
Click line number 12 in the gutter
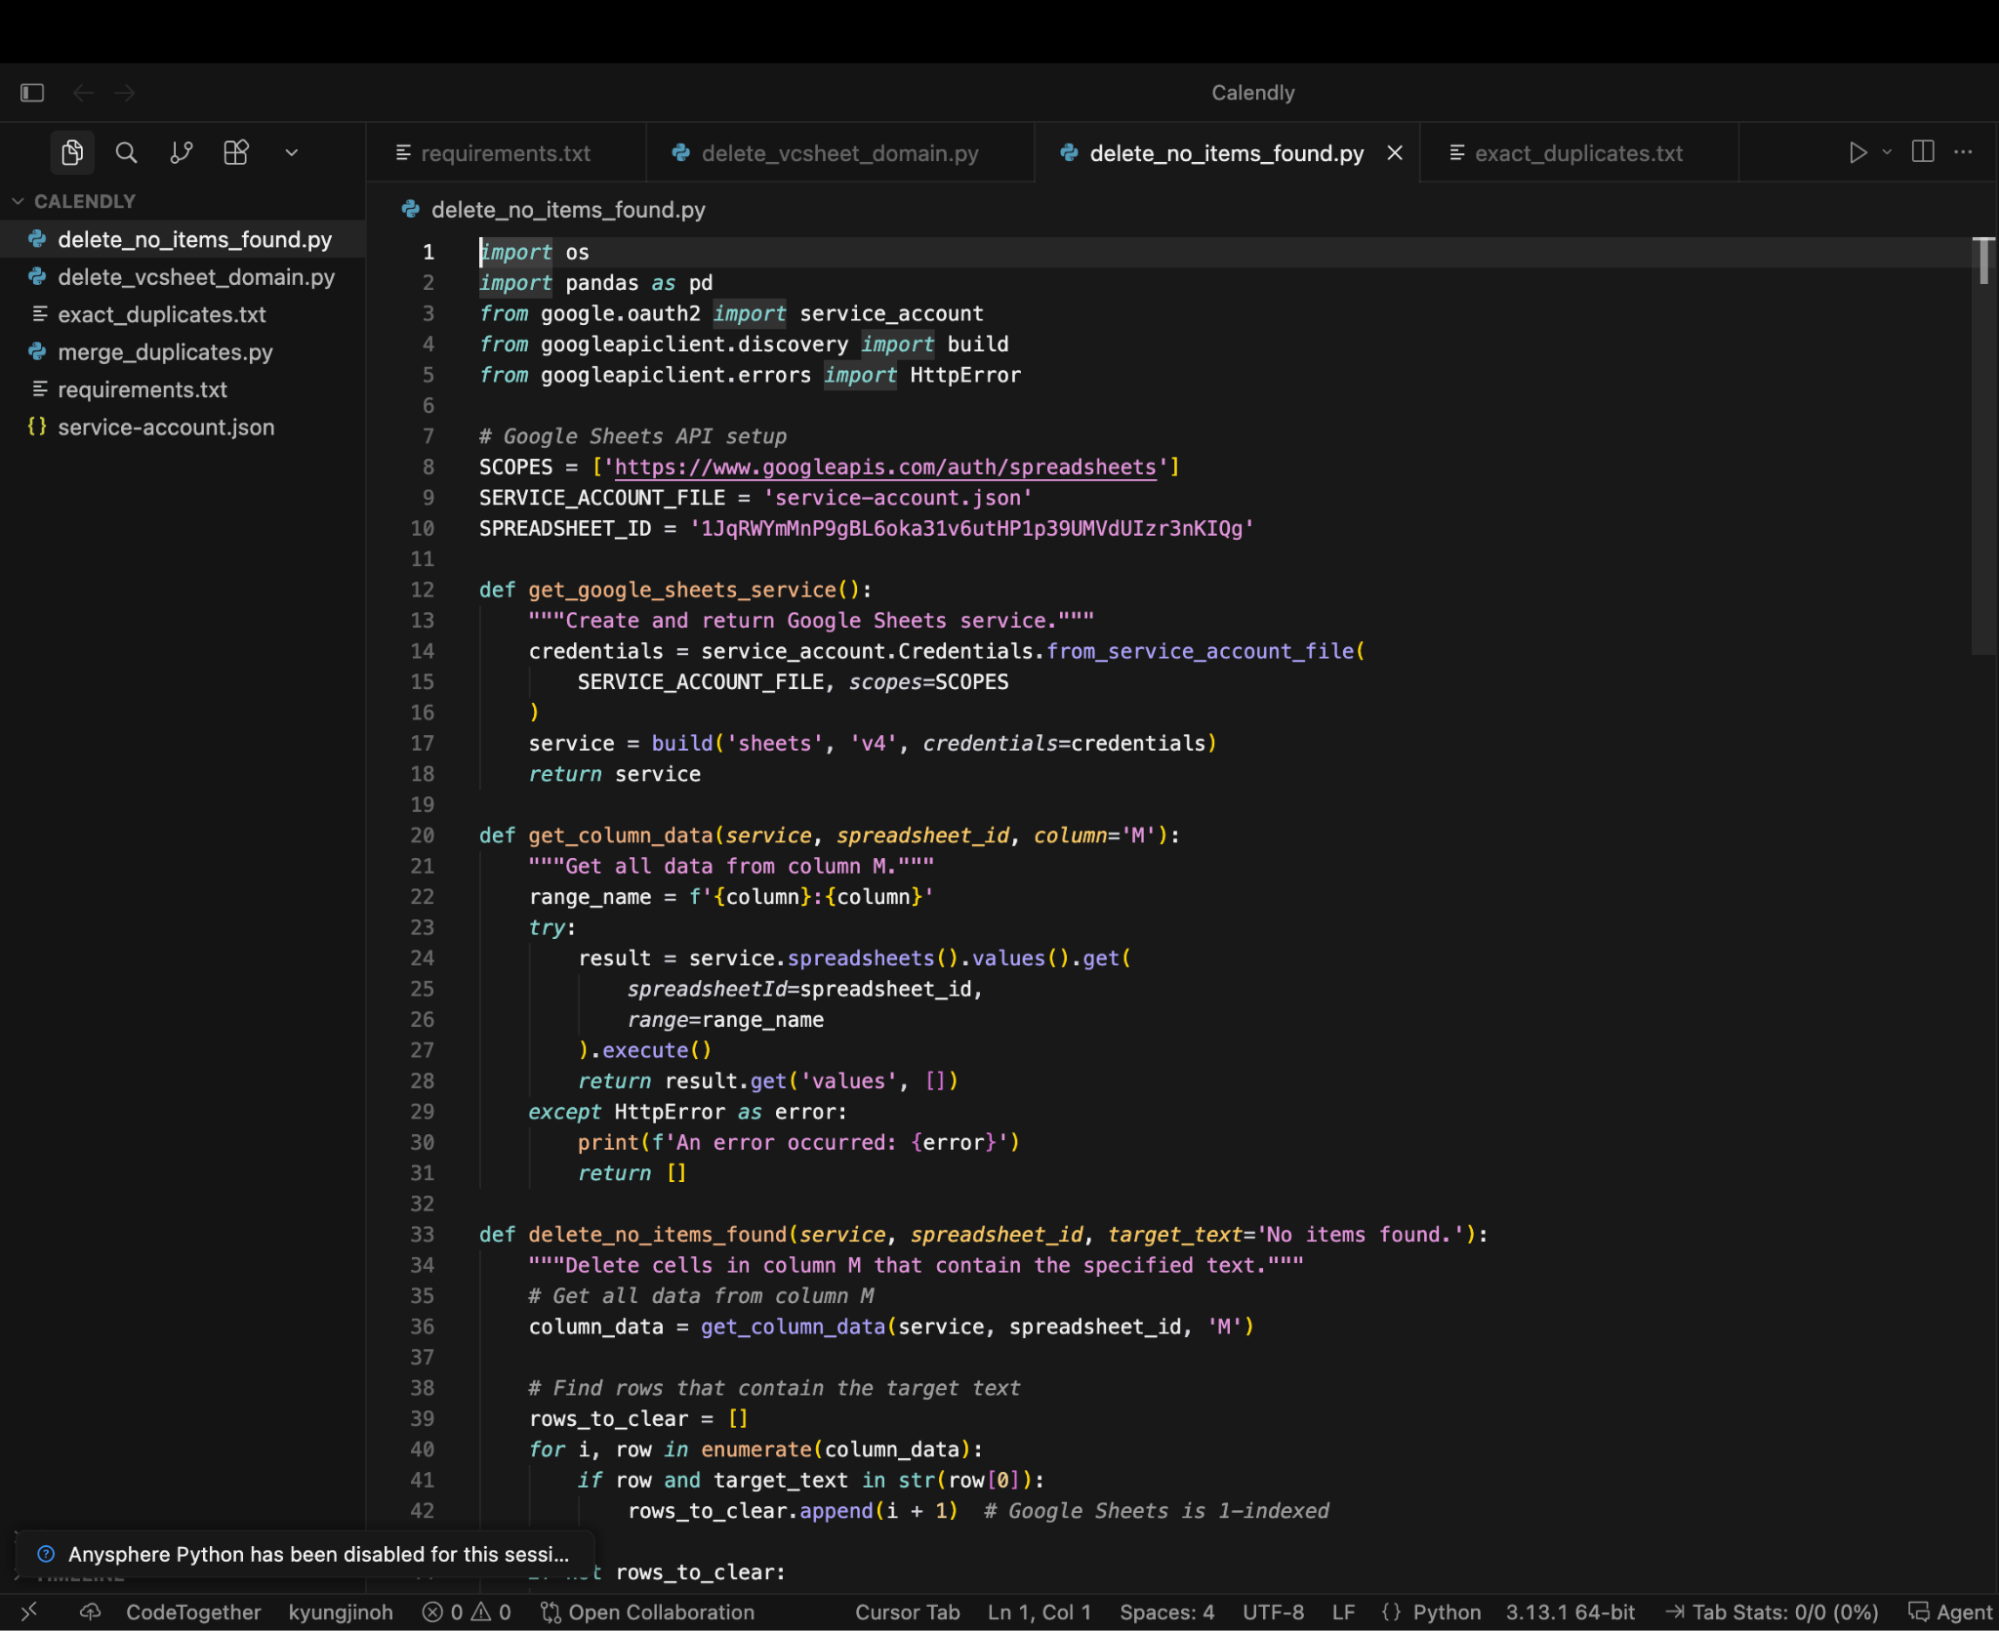[422, 590]
